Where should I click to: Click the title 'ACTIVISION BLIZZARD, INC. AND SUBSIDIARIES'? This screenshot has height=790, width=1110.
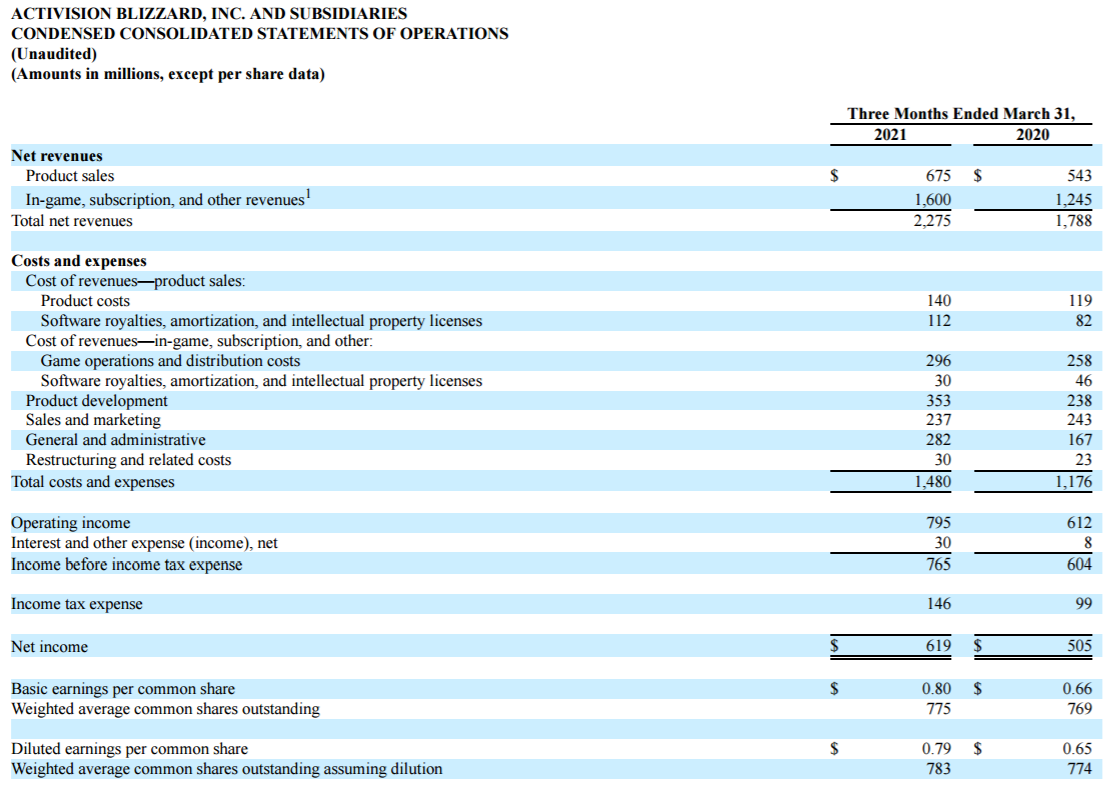coord(209,13)
